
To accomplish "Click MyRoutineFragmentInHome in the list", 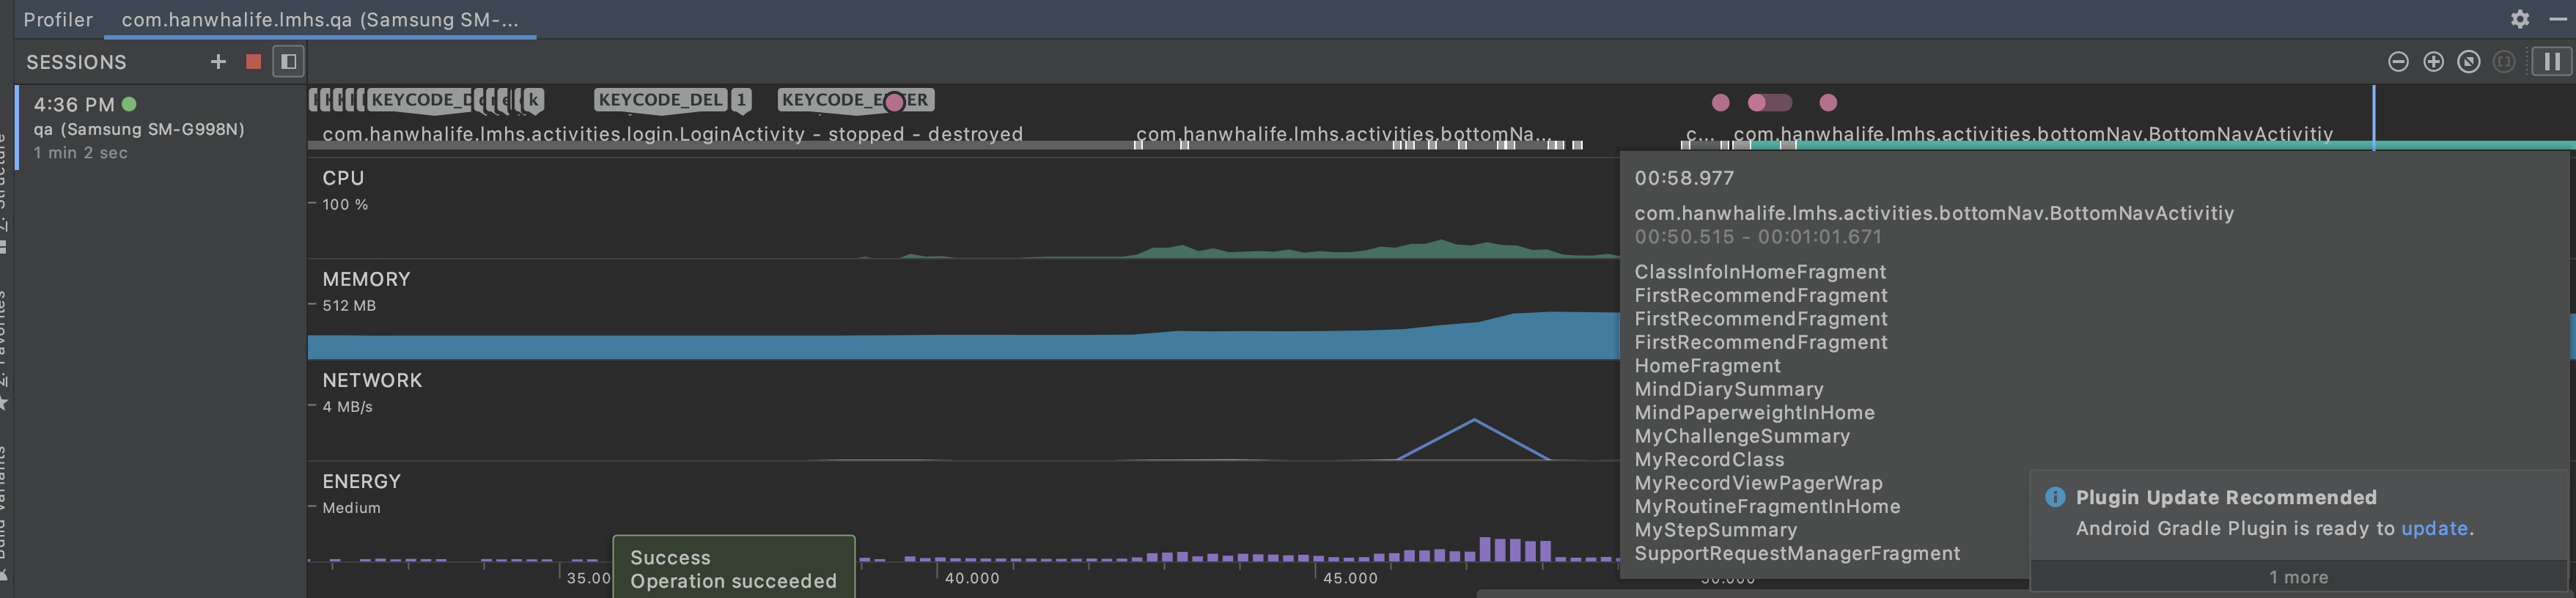I will click(x=1767, y=506).
